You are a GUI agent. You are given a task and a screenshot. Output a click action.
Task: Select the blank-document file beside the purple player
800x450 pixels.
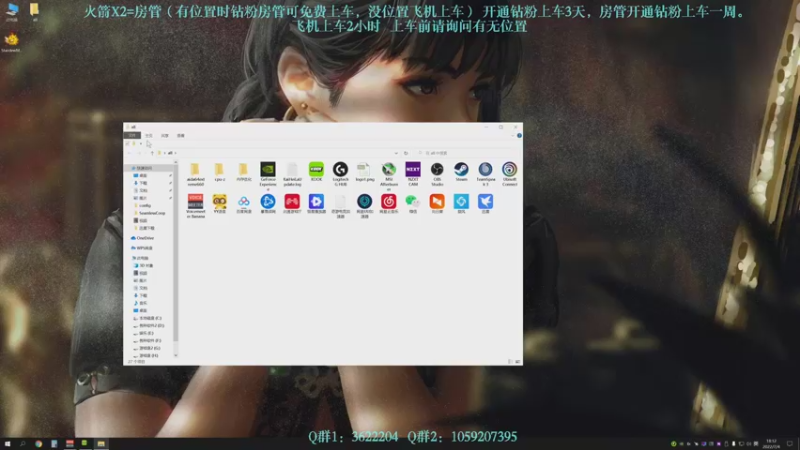[x=340, y=206]
